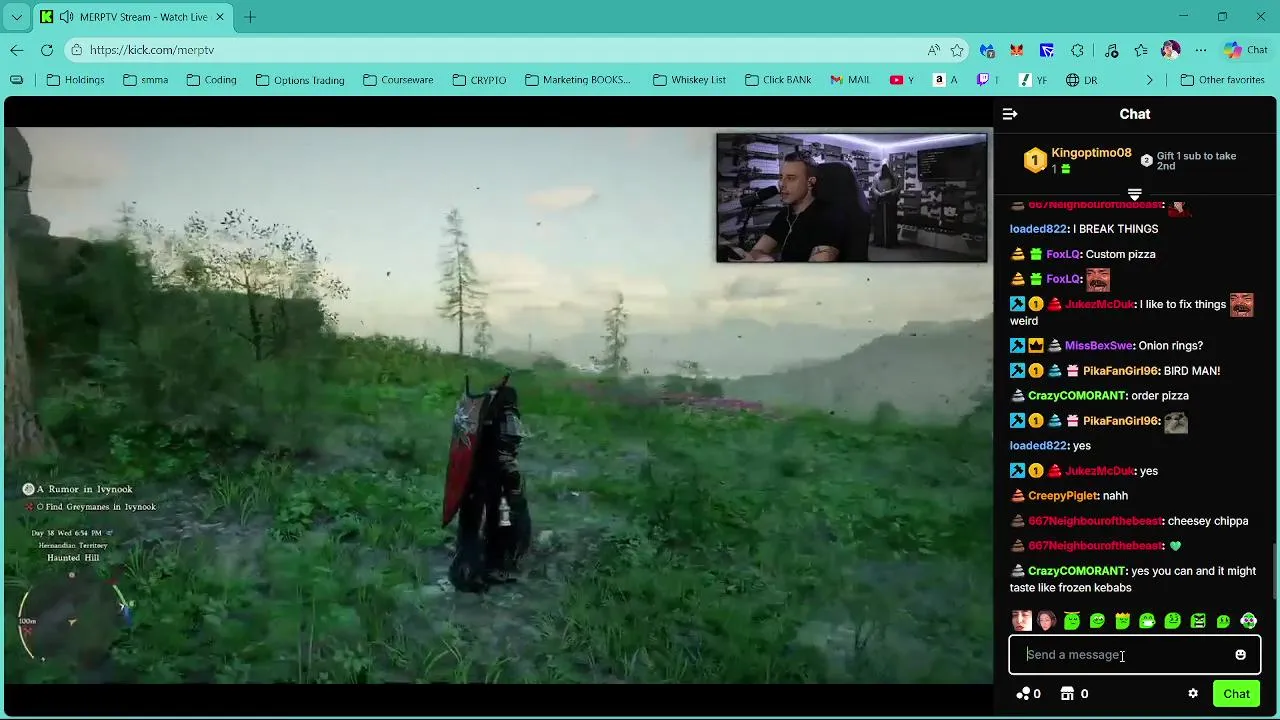This screenshot has width=1280, height=720.
Task: Open the Amazon A bookmark
Action: coord(945,80)
